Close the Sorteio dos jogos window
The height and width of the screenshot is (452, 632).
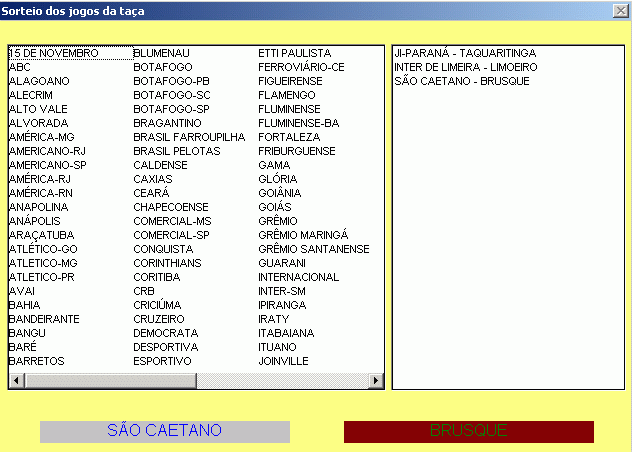[620, 11]
